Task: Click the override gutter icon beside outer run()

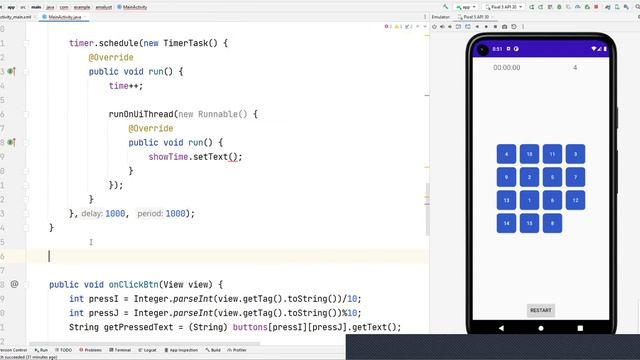Action: [11, 71]
